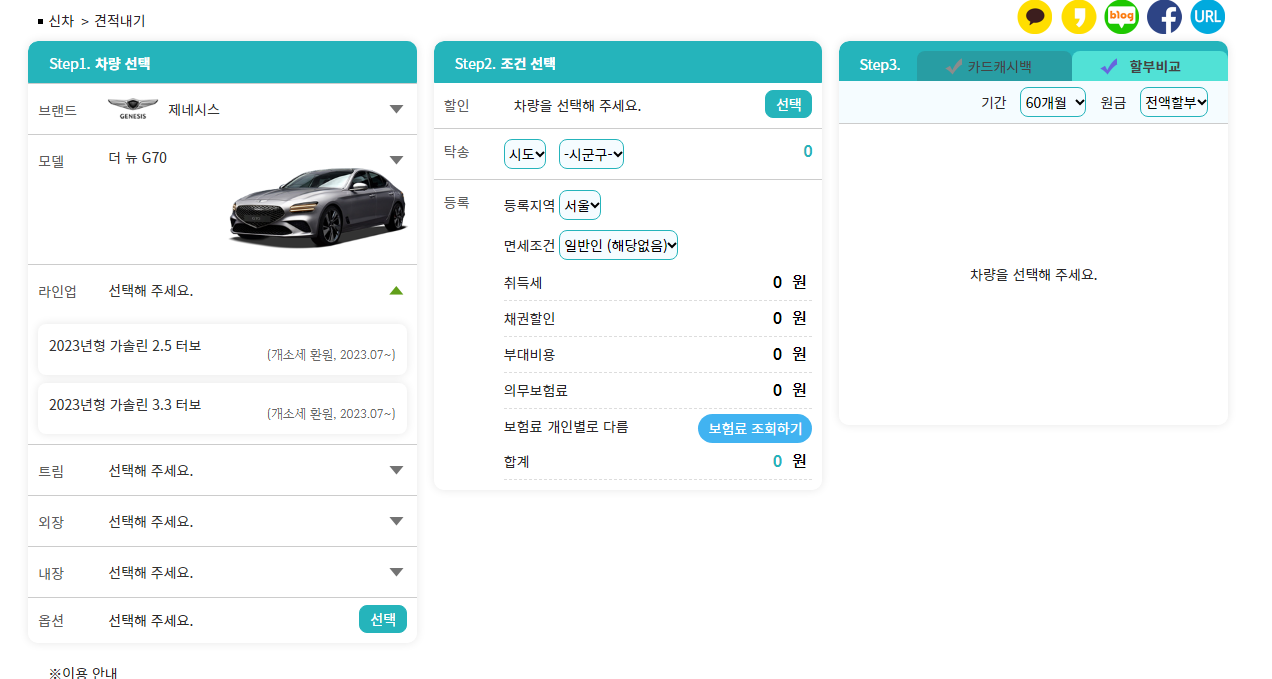Screen dimensions: 1272x679
Task: Click 의무보험료 row label
Action: pos(536,390)
